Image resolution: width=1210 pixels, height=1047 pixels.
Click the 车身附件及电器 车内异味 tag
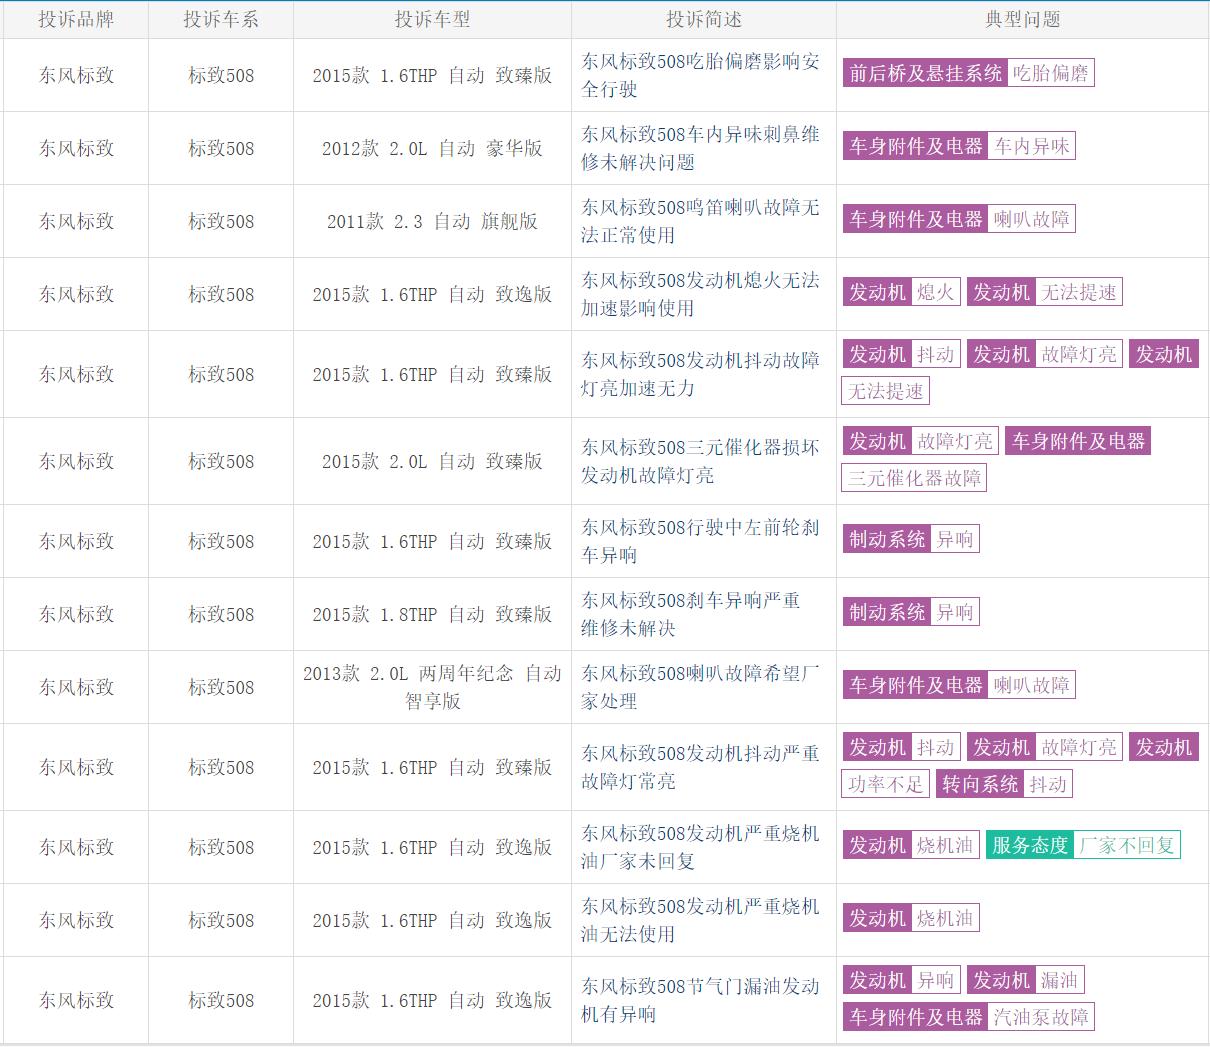[959, 146]
